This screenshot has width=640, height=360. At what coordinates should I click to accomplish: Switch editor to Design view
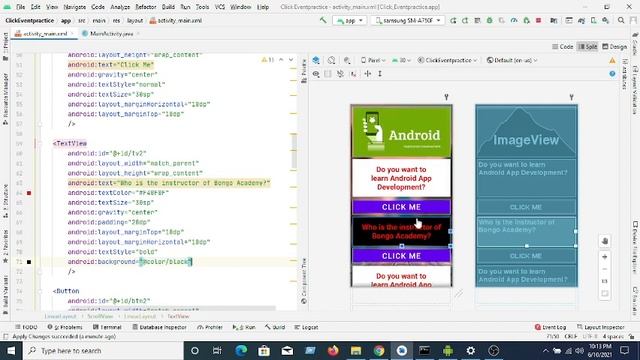point(615,47)
